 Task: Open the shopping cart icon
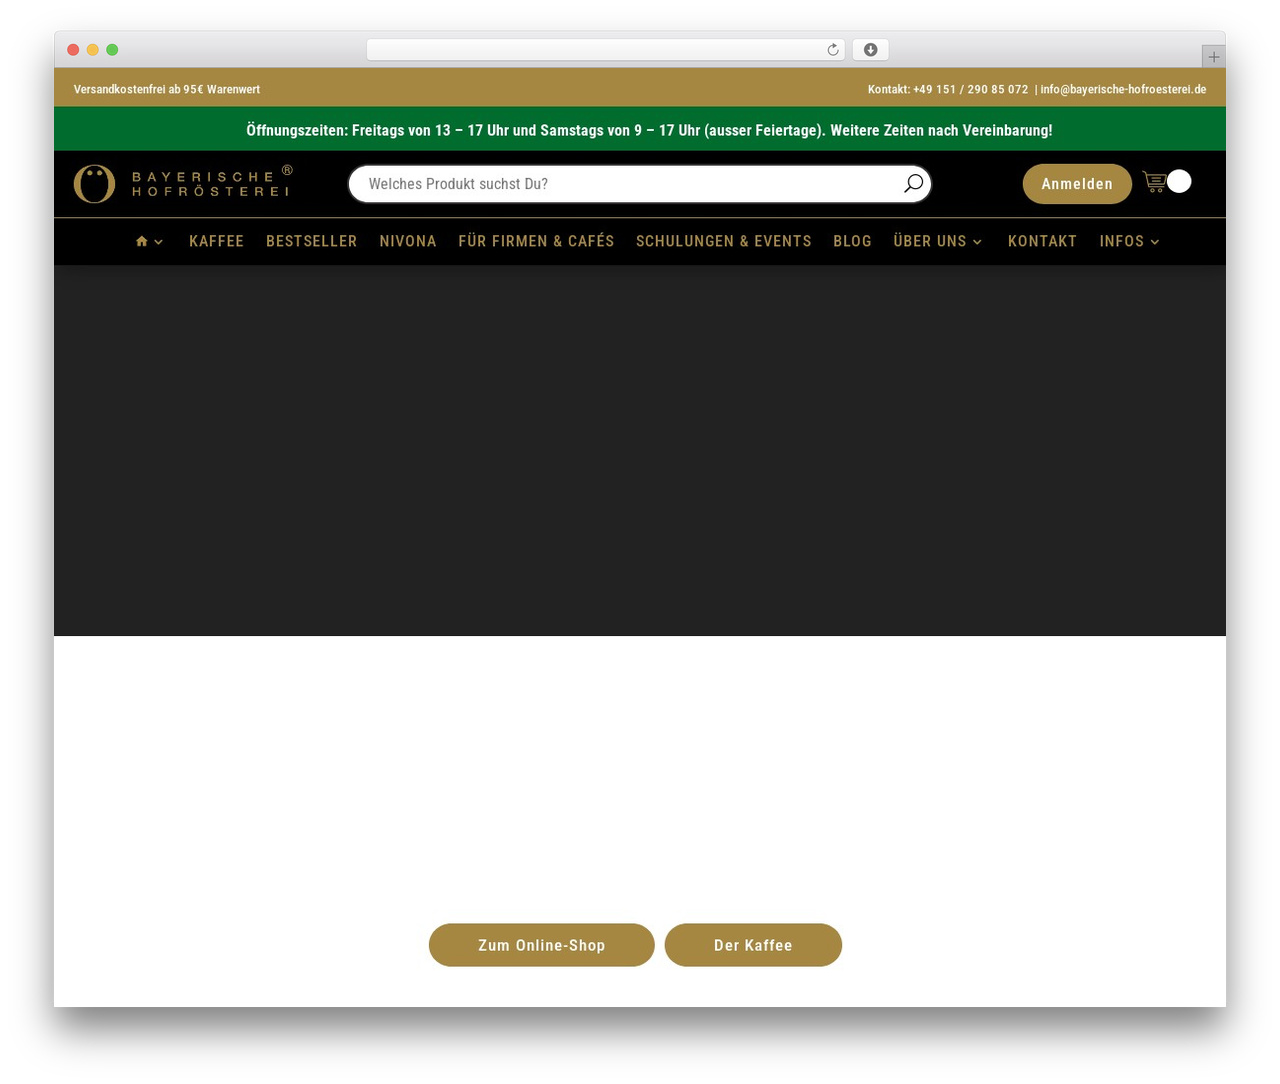coord(1155,182)
